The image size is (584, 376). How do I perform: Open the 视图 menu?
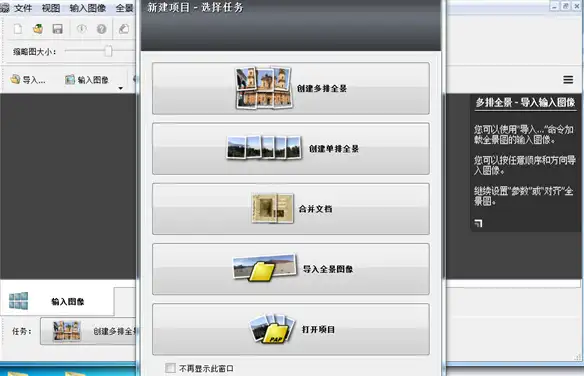[51, 8]
